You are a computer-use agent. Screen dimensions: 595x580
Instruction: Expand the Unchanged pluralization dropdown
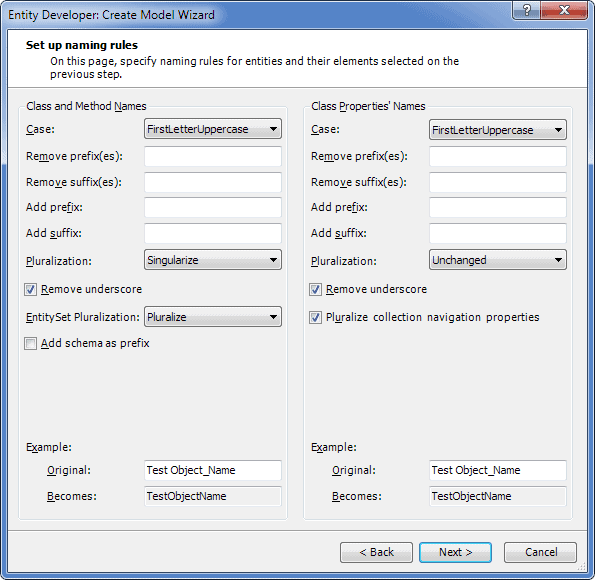pyautogui.click(x=498, y=260)
